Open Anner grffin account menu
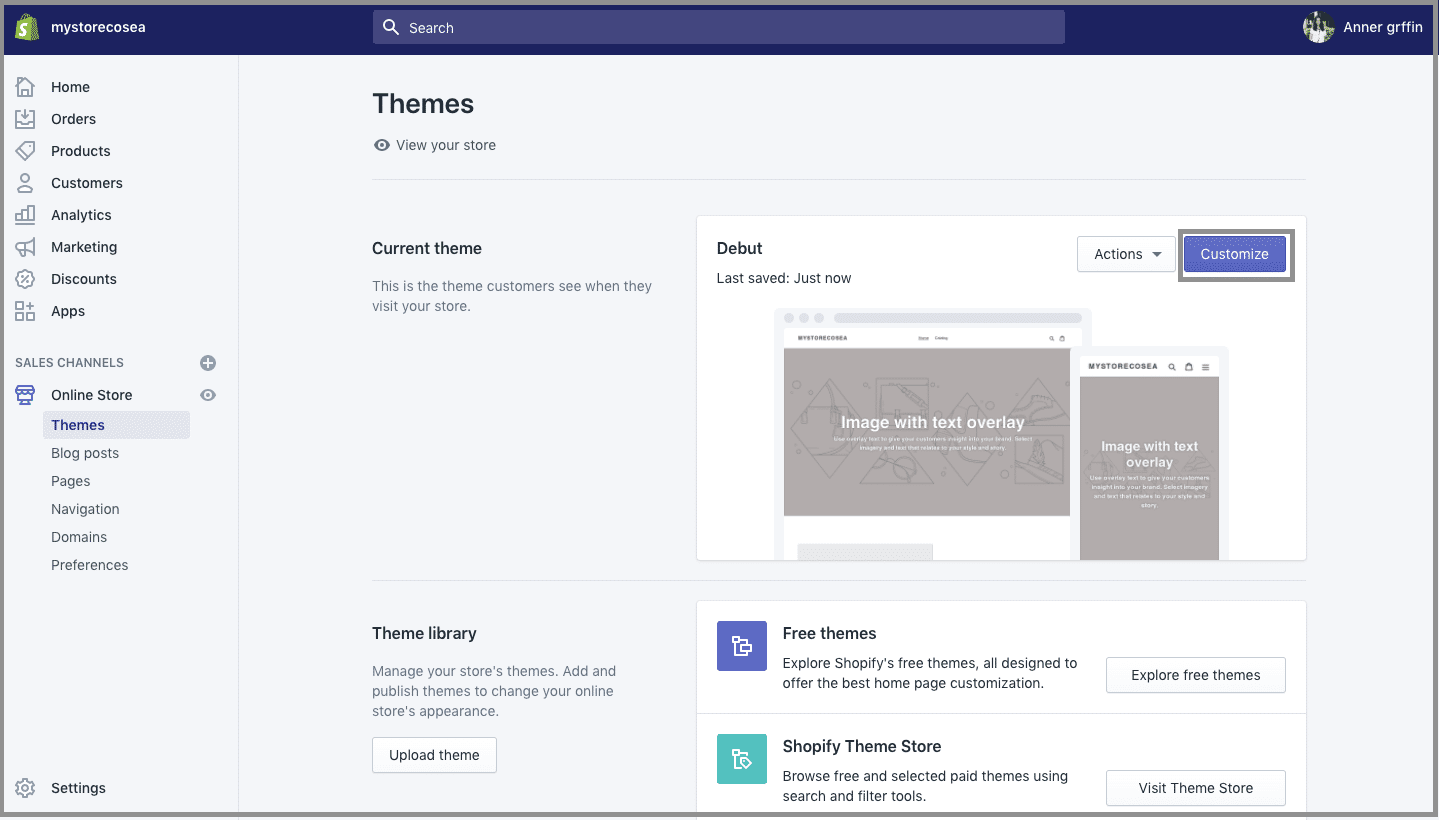The width and height of the screenshot is (1439, 820). [1362, 27]
